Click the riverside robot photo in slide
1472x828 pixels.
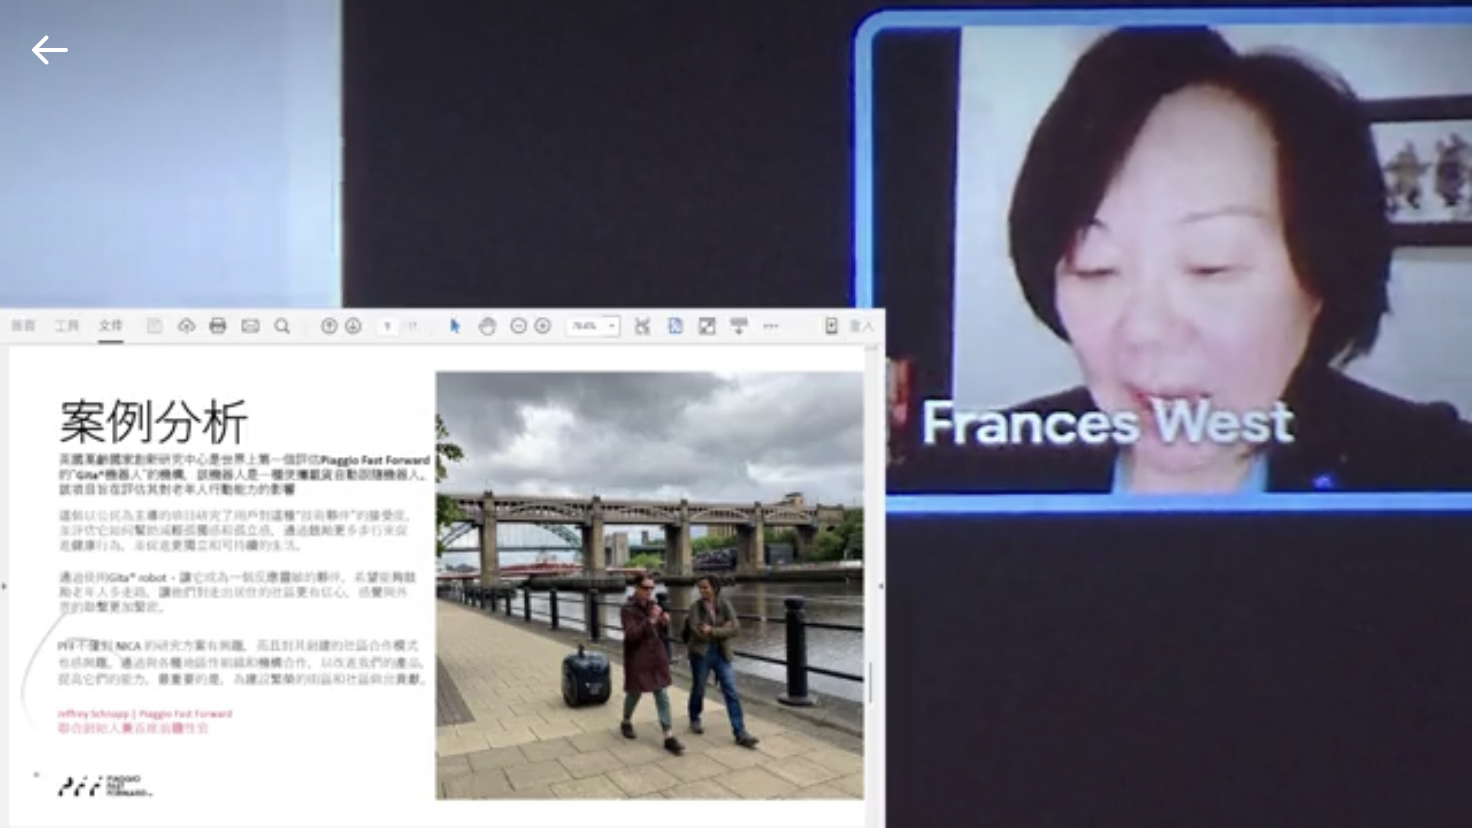649,585
